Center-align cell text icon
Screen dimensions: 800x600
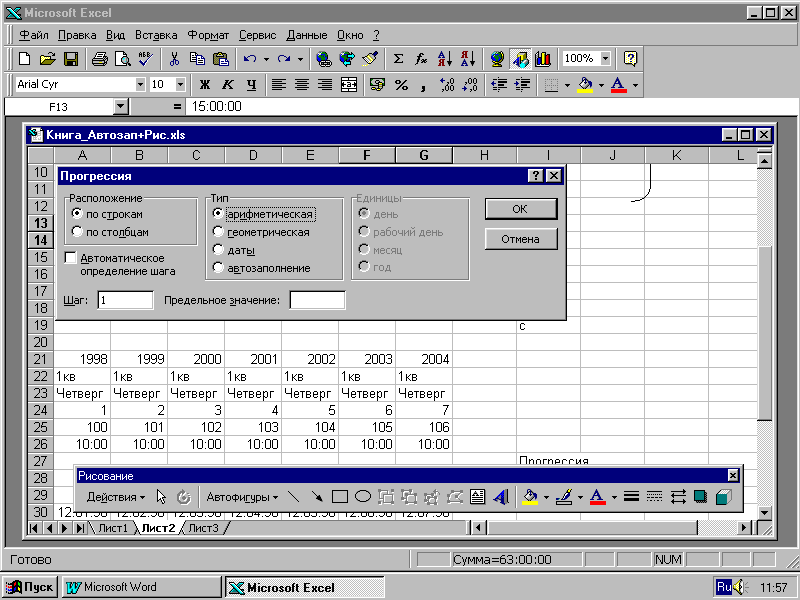pos(302,85)
